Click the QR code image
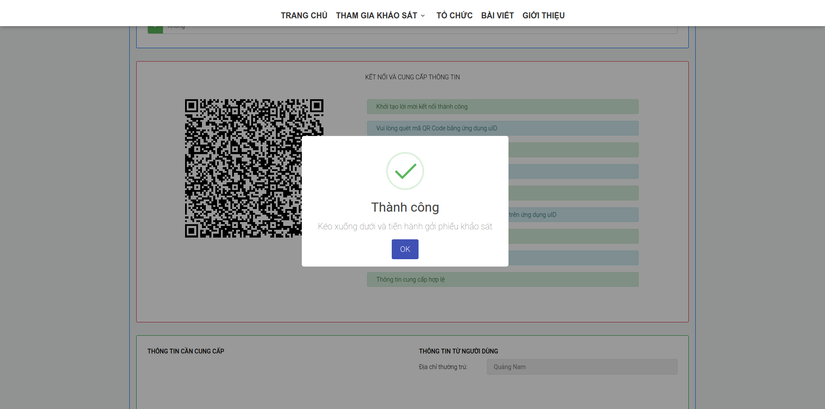Image resolution: width=825 pixels, height=409 pixels. coord(254,168)
